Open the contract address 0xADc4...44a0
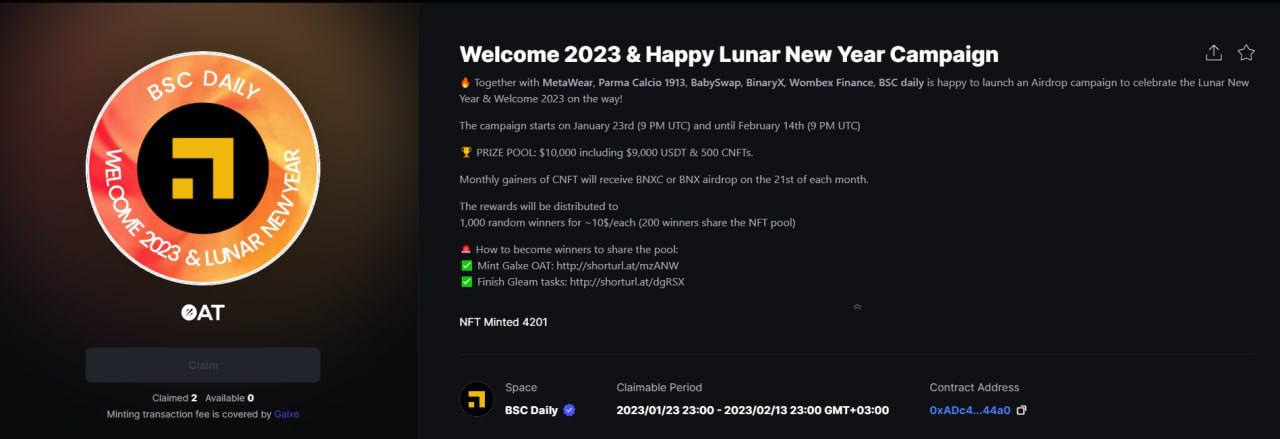The image size is (1280, 439). 970,410
